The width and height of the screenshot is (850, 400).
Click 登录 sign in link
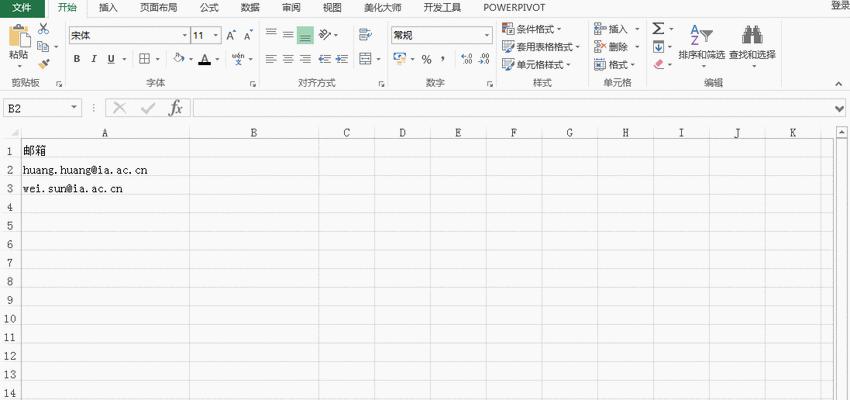(x=840, y=6)
